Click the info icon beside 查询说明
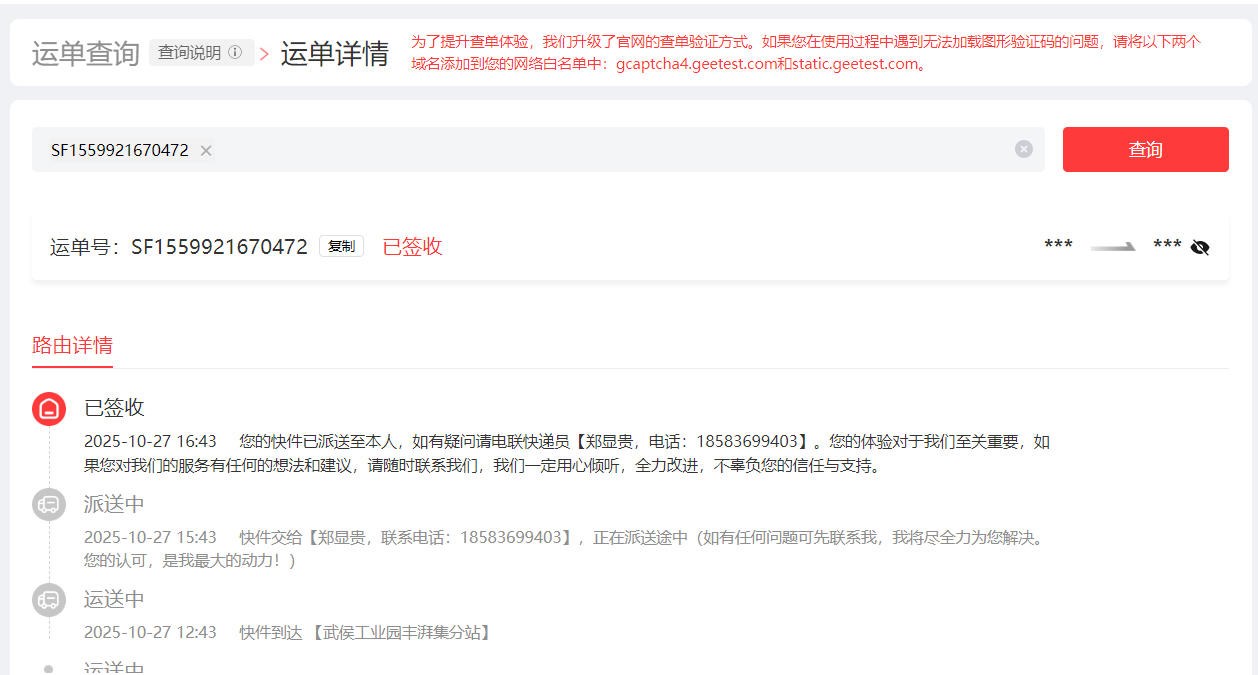Viewport: 1258px width, 675px height. (235, 53)
